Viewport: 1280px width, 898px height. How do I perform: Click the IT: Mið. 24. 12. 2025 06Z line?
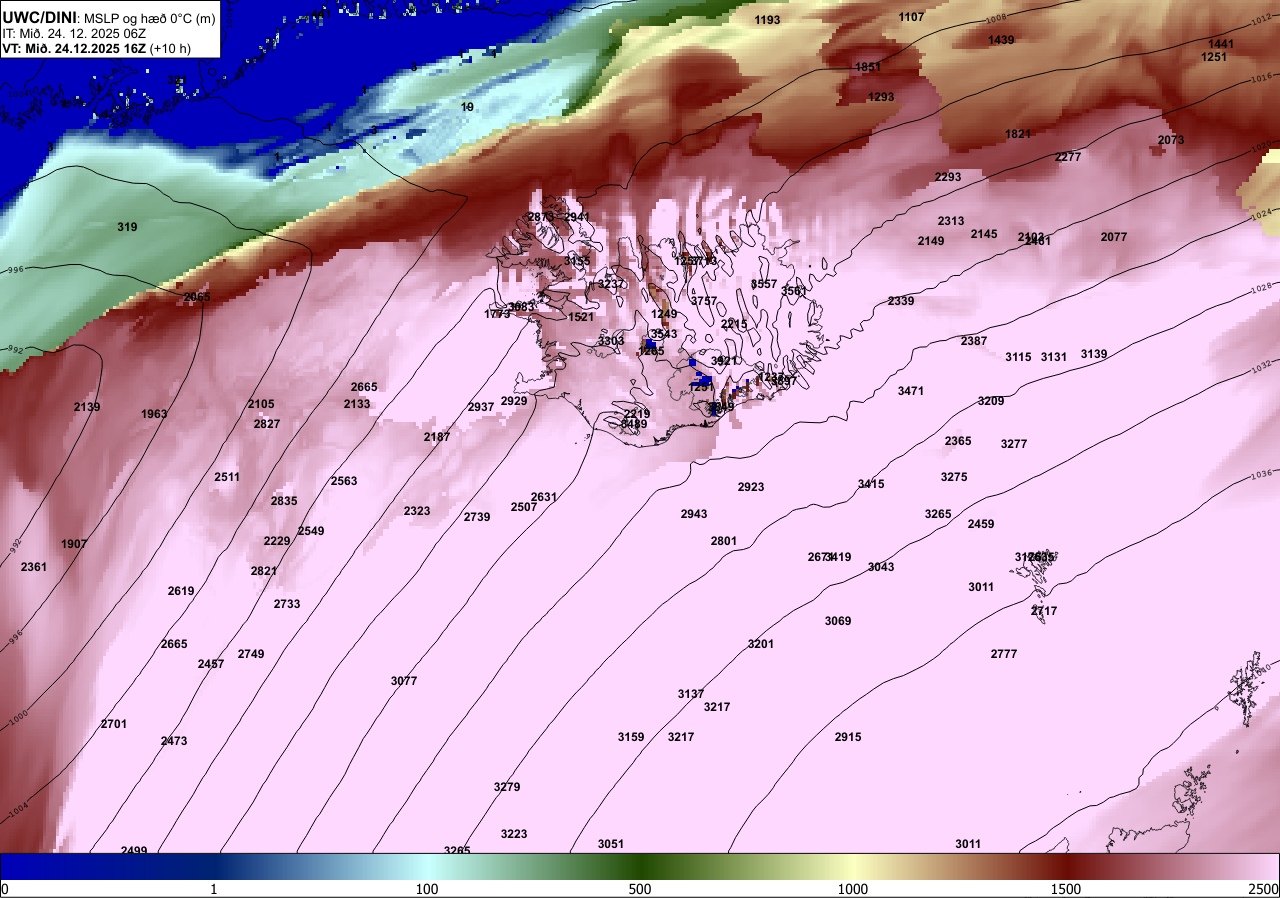pos(74,33)
